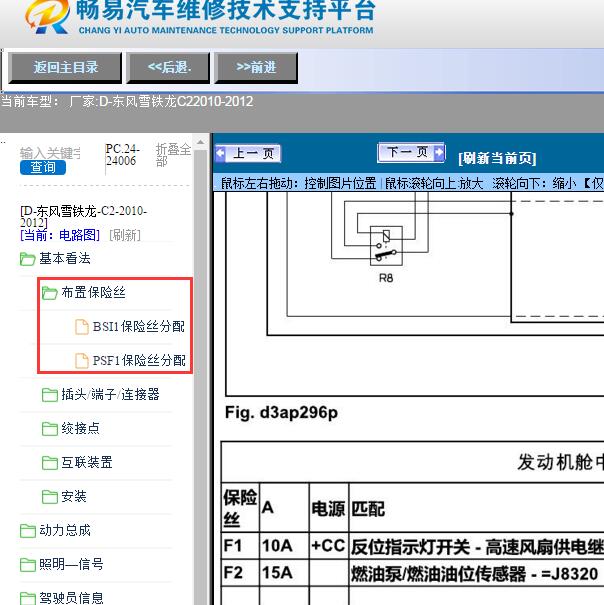Open PSF1保险丝分配 document
The width and height of the screenshot is (604, 605).
[x=139, y=361]
